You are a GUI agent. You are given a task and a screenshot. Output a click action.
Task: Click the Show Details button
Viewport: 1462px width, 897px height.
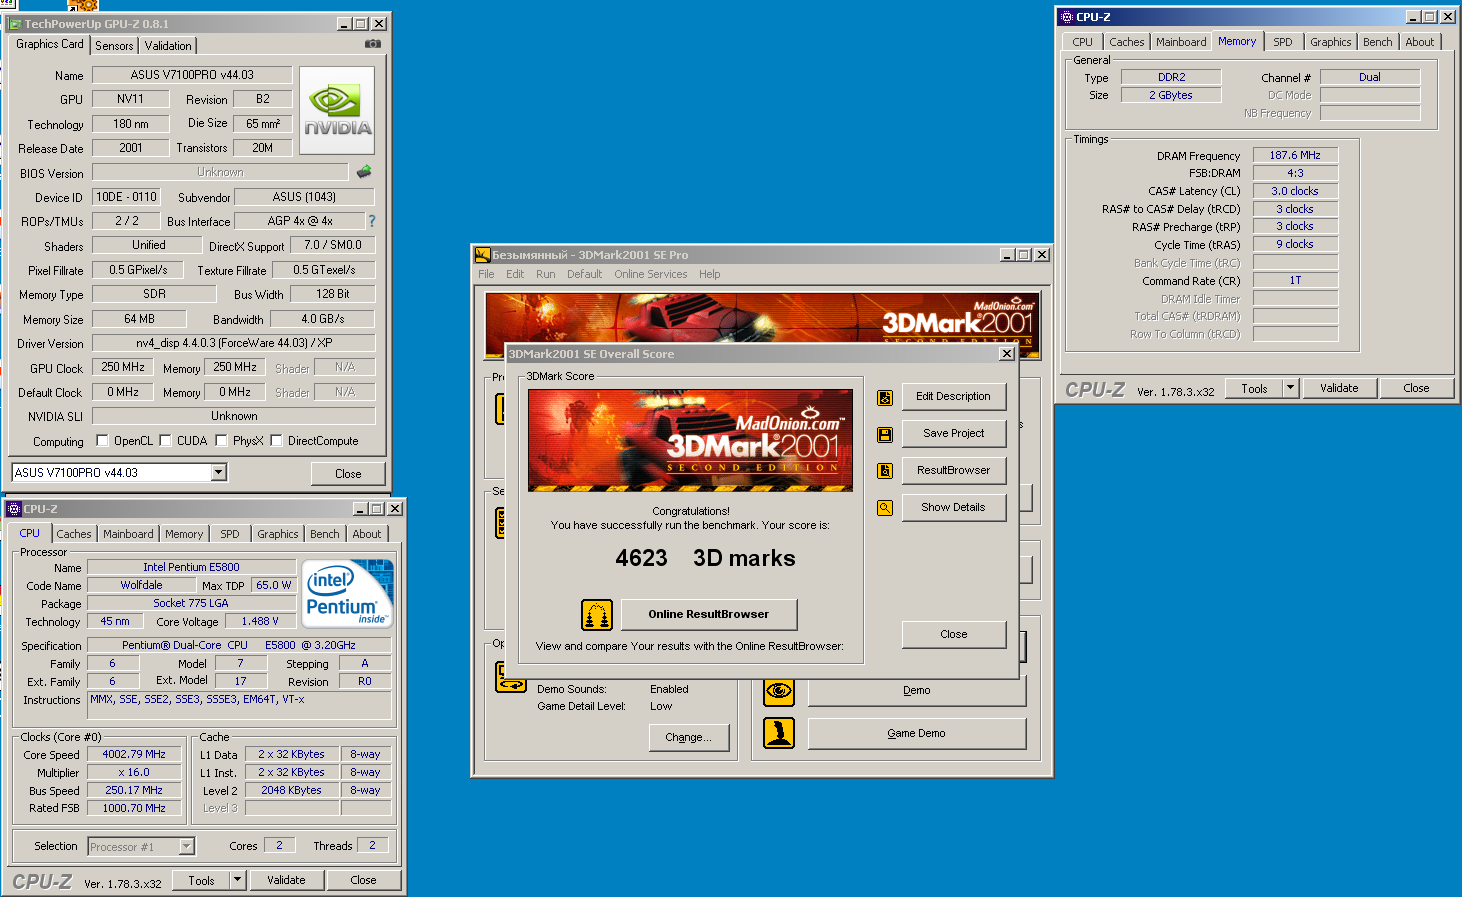coord(954,508)
